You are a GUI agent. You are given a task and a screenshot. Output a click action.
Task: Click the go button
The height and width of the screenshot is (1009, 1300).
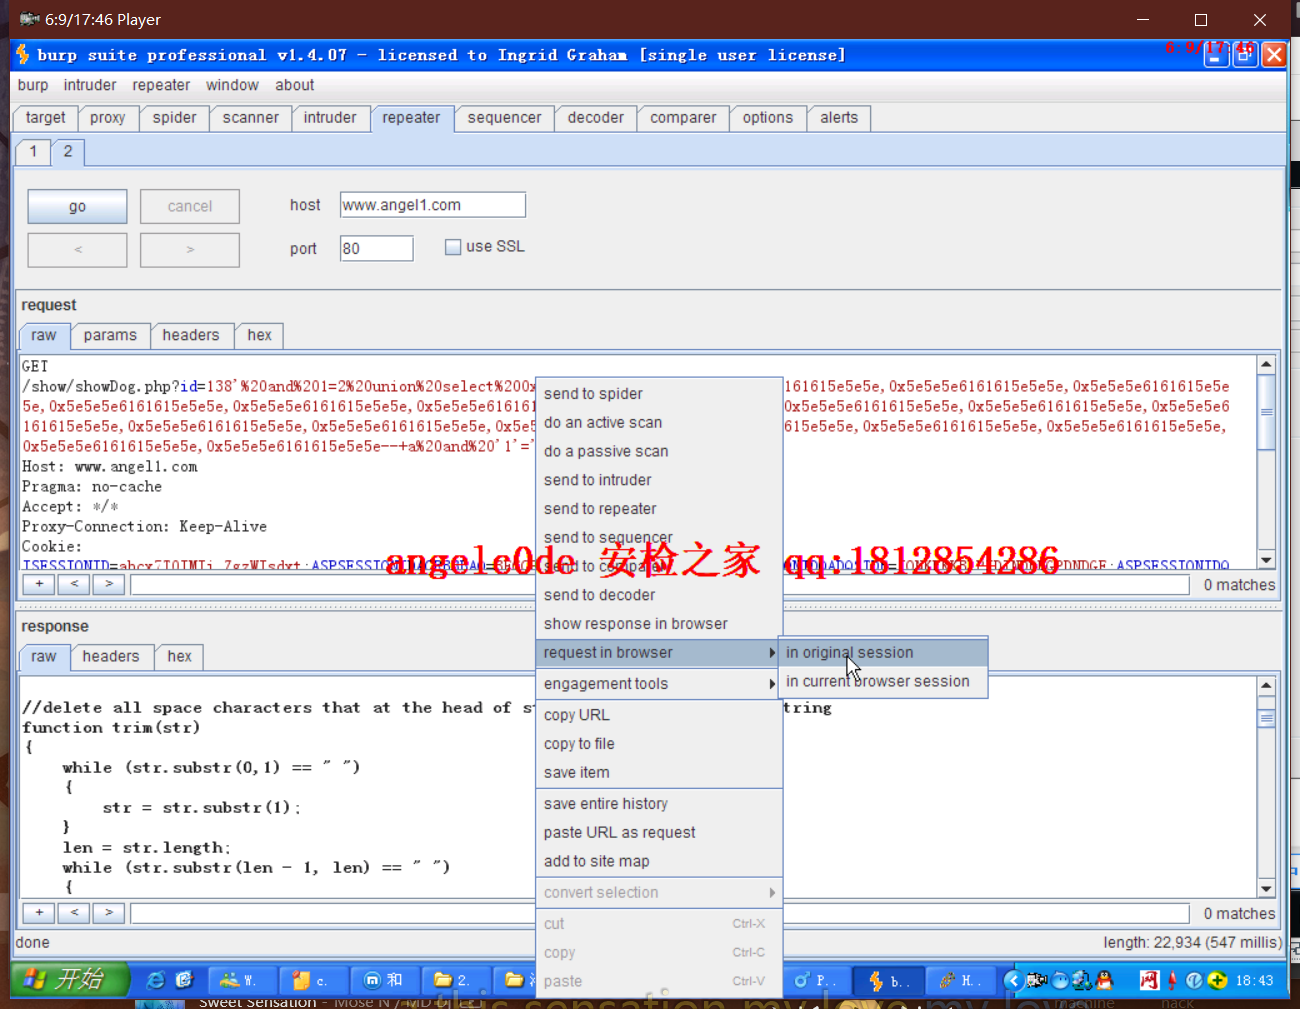[x=77, y=206]
